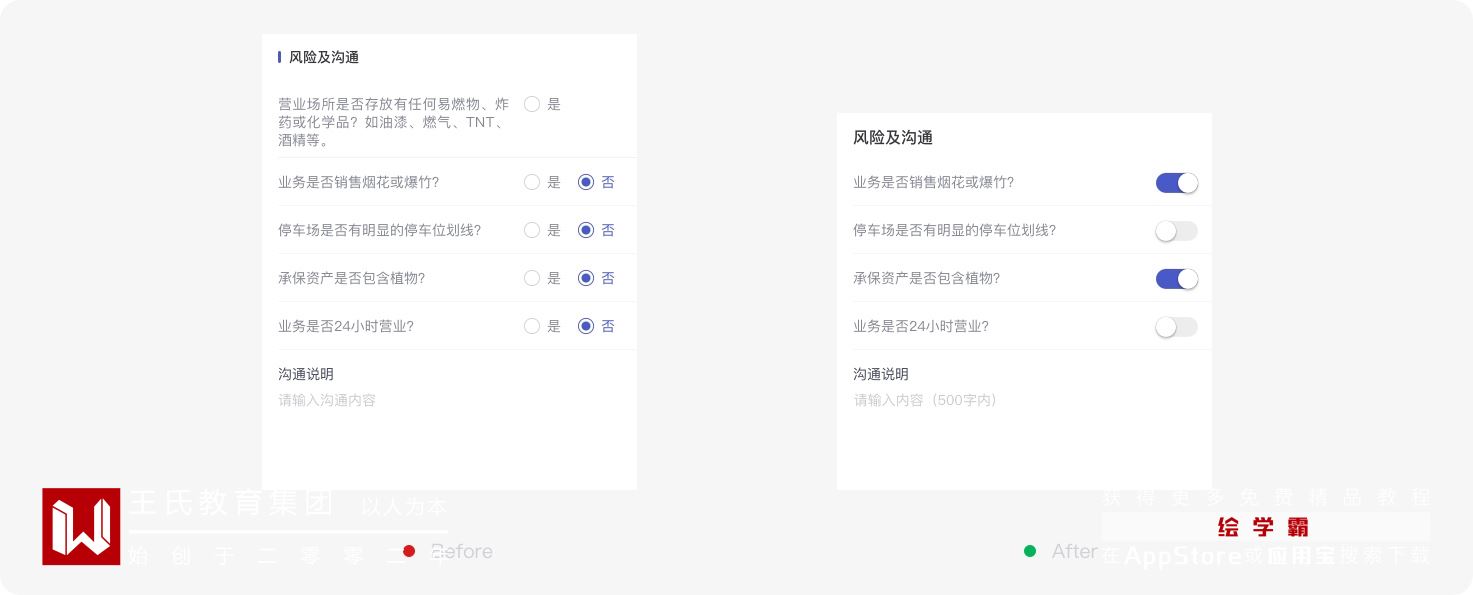Viewport: 1473px width, 595px height.
Task: Click 业务是否销售烟花或爆竹 text in Before form
Action: point(358,182)
